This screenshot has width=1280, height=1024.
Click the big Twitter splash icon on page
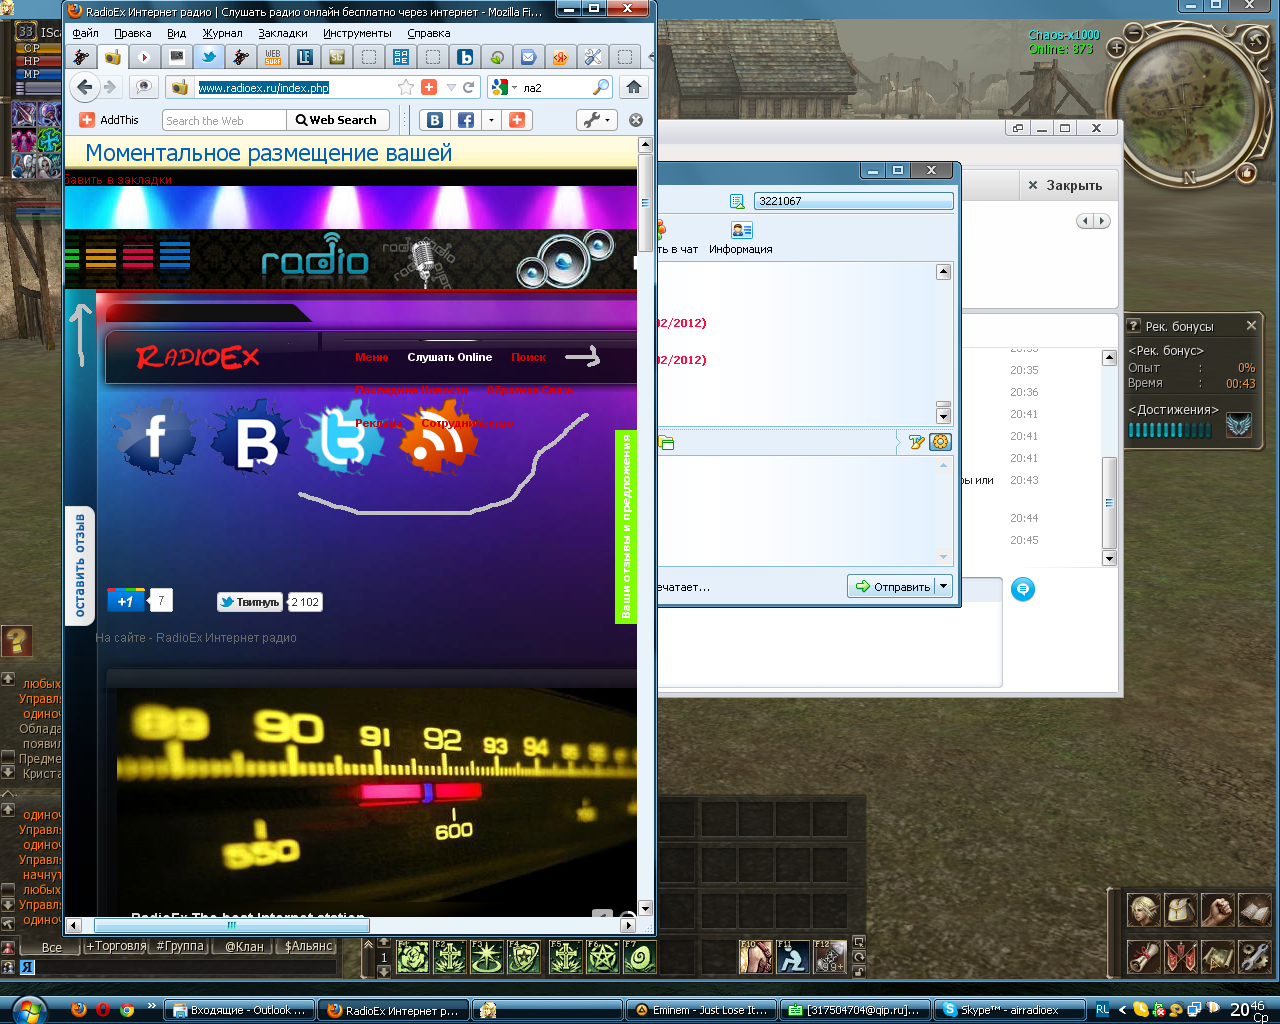pos(344,438)
